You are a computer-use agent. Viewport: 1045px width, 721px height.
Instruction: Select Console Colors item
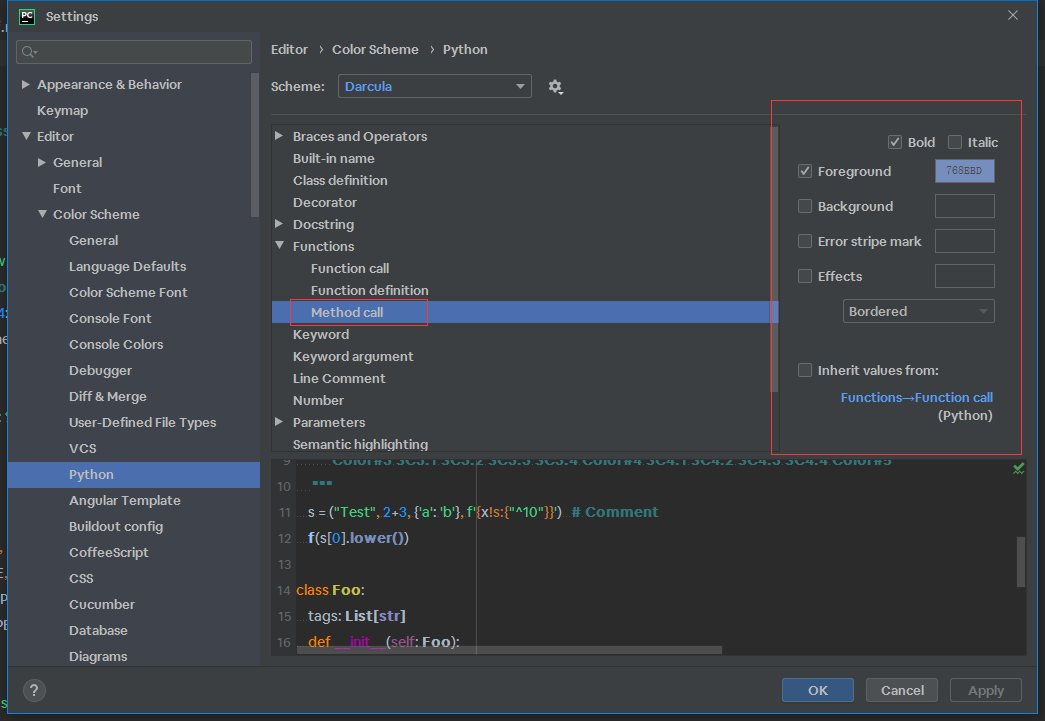116,345
